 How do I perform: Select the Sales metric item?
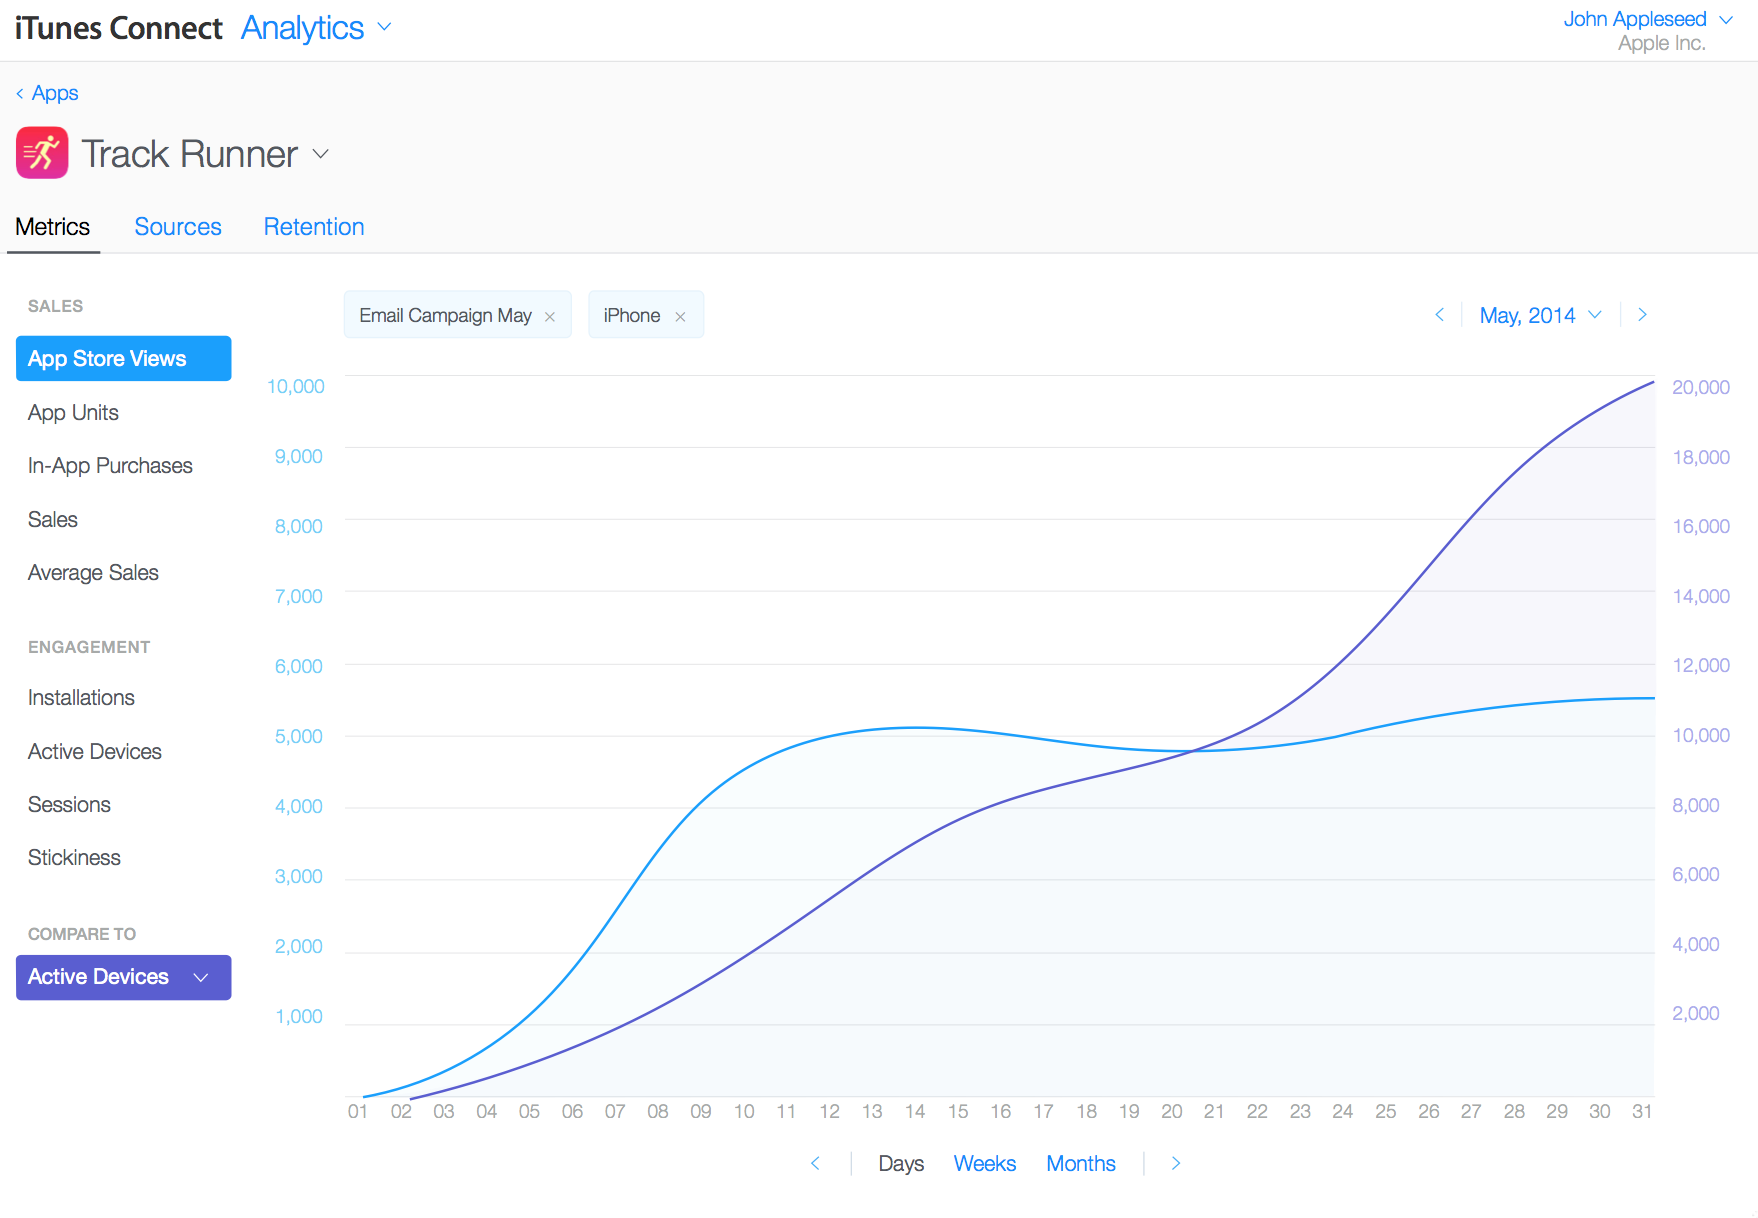tap(52, 519)
